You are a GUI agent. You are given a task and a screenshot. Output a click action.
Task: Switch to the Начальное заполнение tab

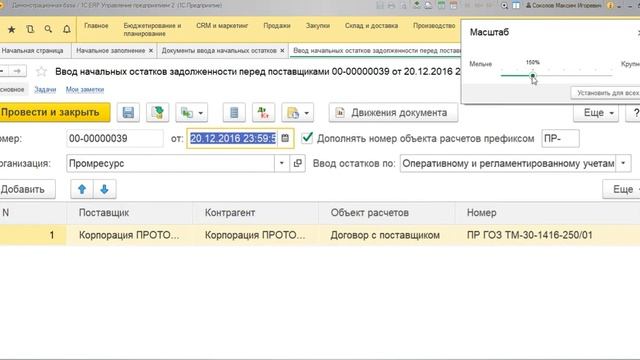click(x=111, y=51)
